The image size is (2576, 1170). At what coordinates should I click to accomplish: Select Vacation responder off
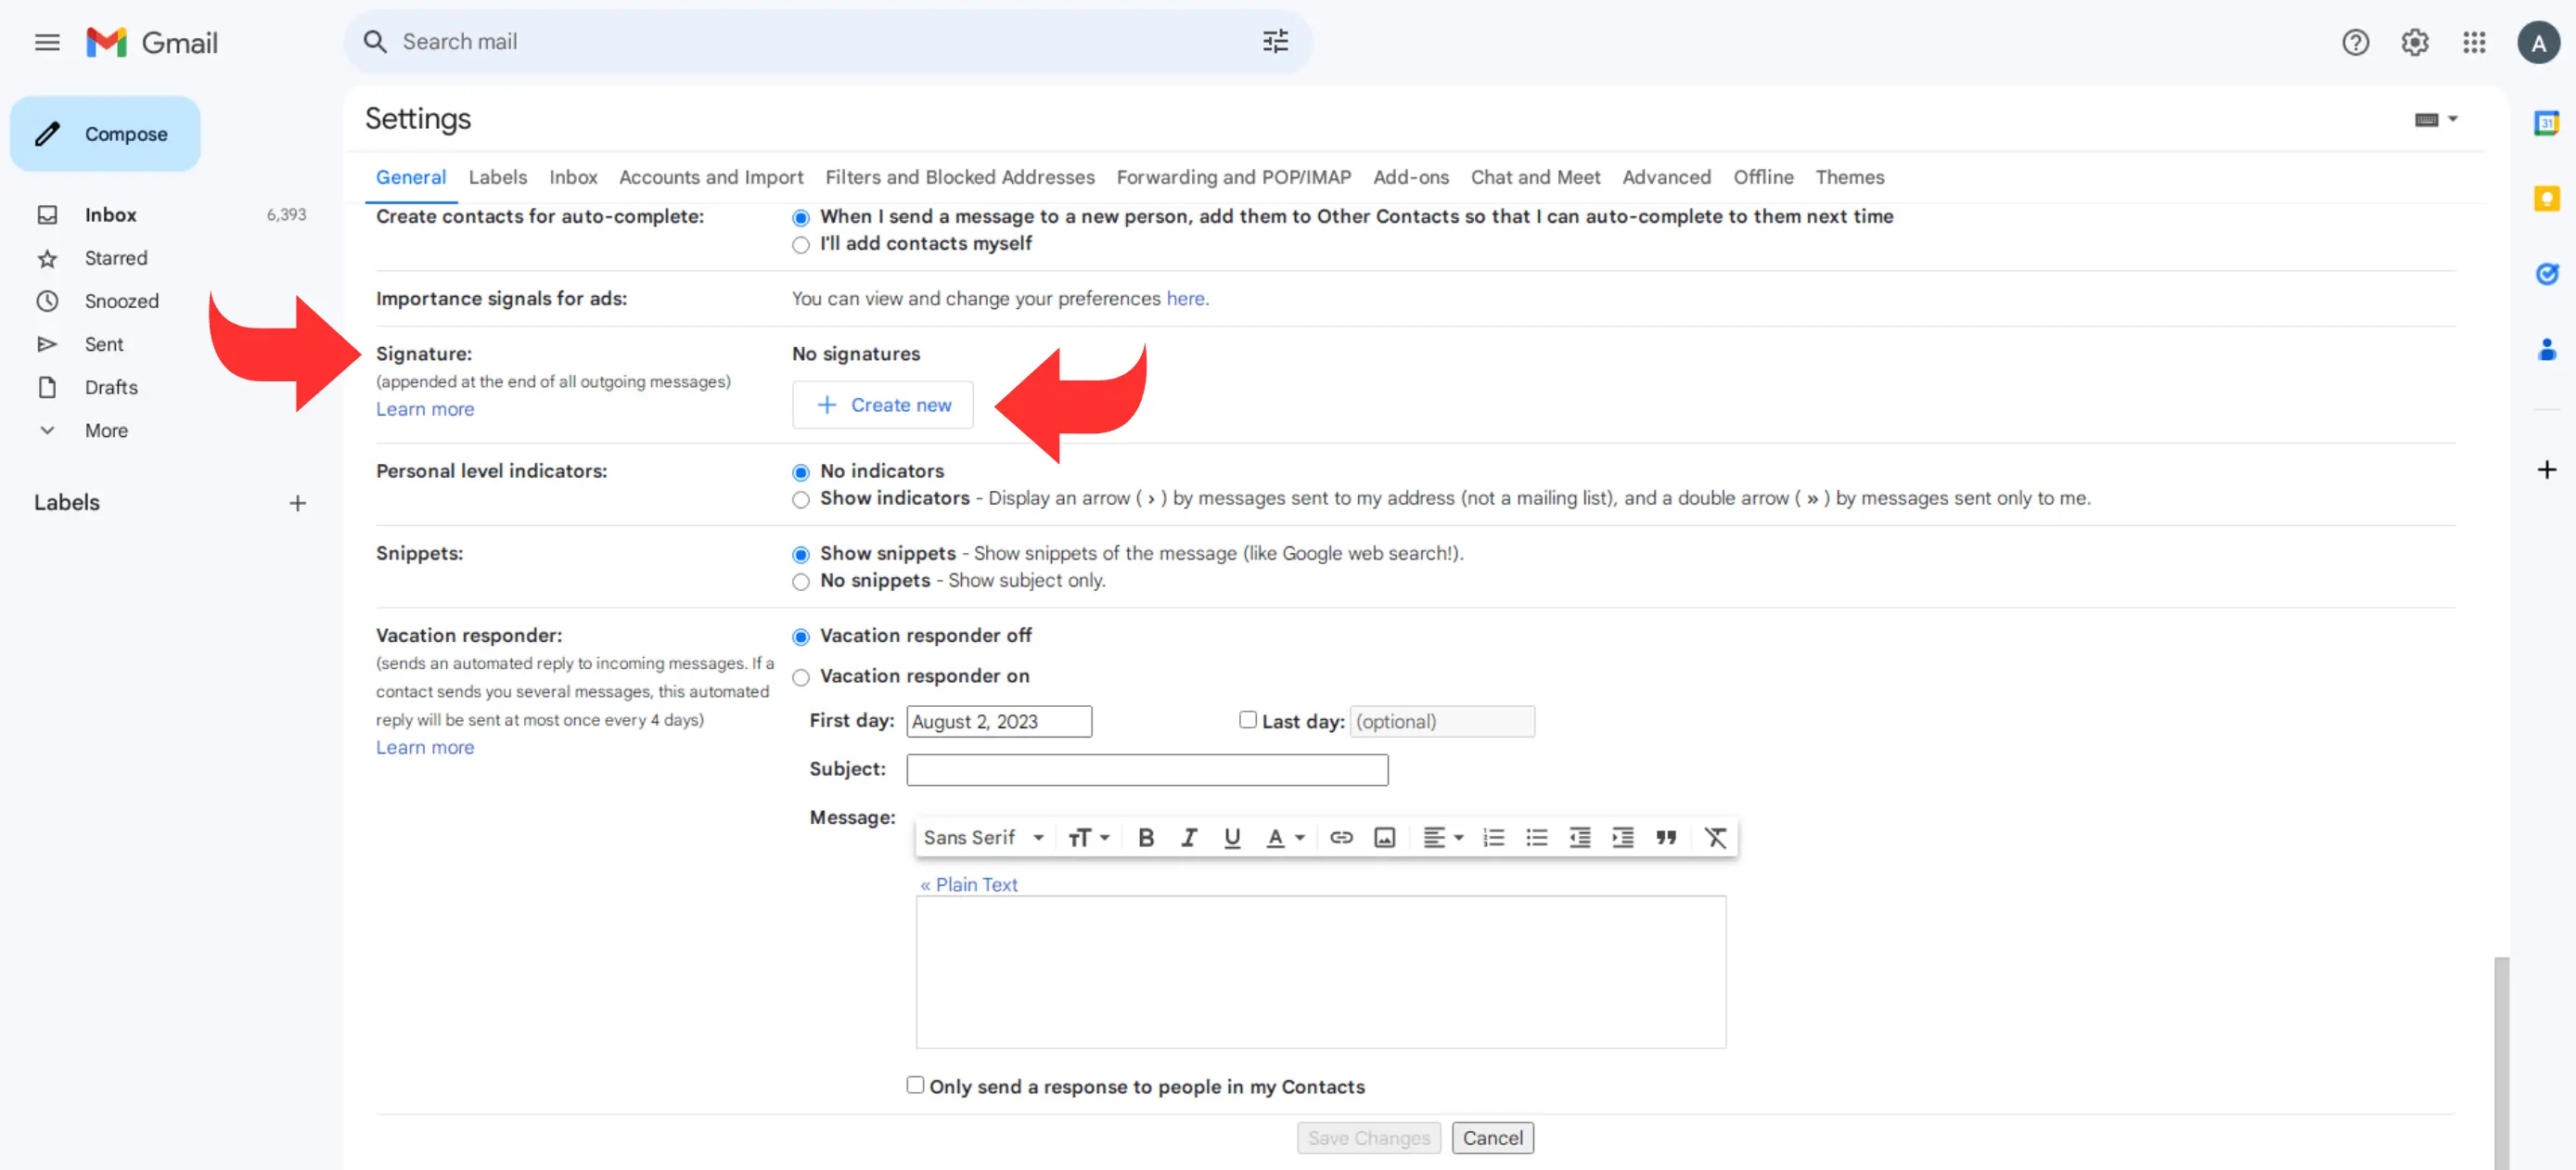[800, 636]
